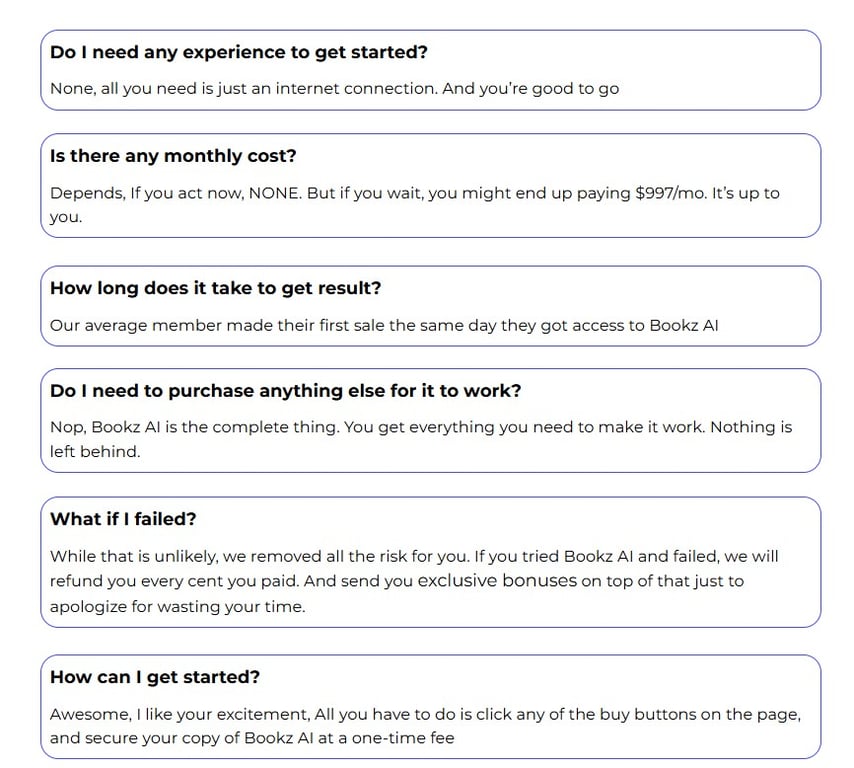The image size is (854, 768).
Task: Click 'Awesome, I like your excitement' answer line
Action: click(x=180, y=715)
